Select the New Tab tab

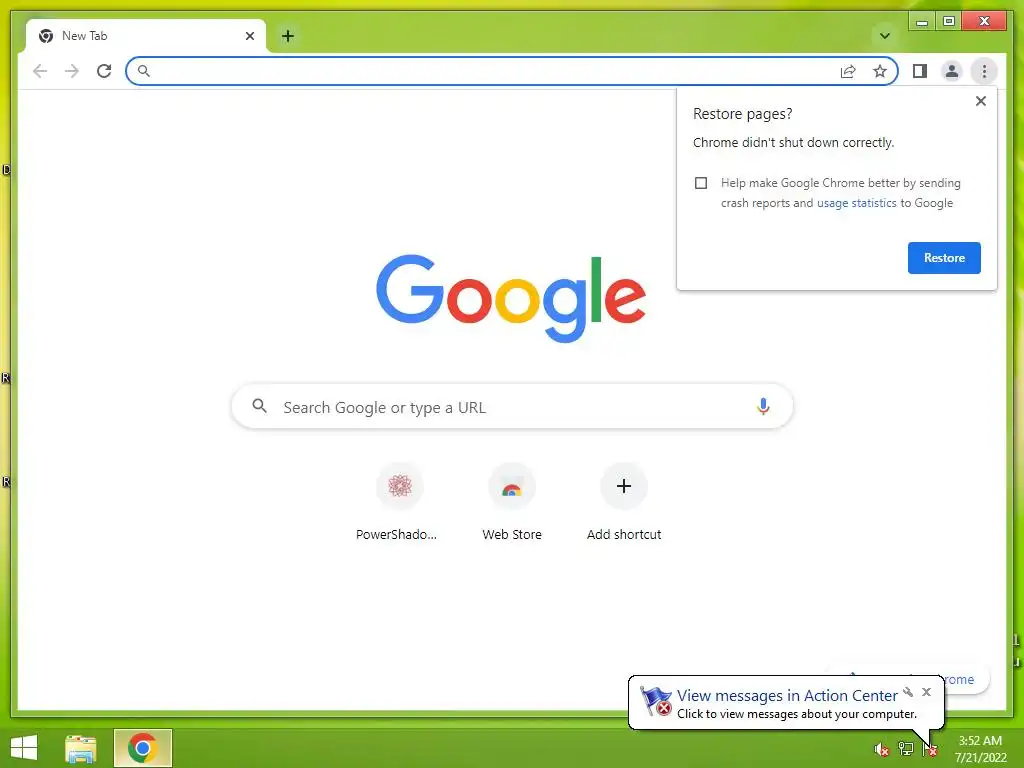pos(146,36)
